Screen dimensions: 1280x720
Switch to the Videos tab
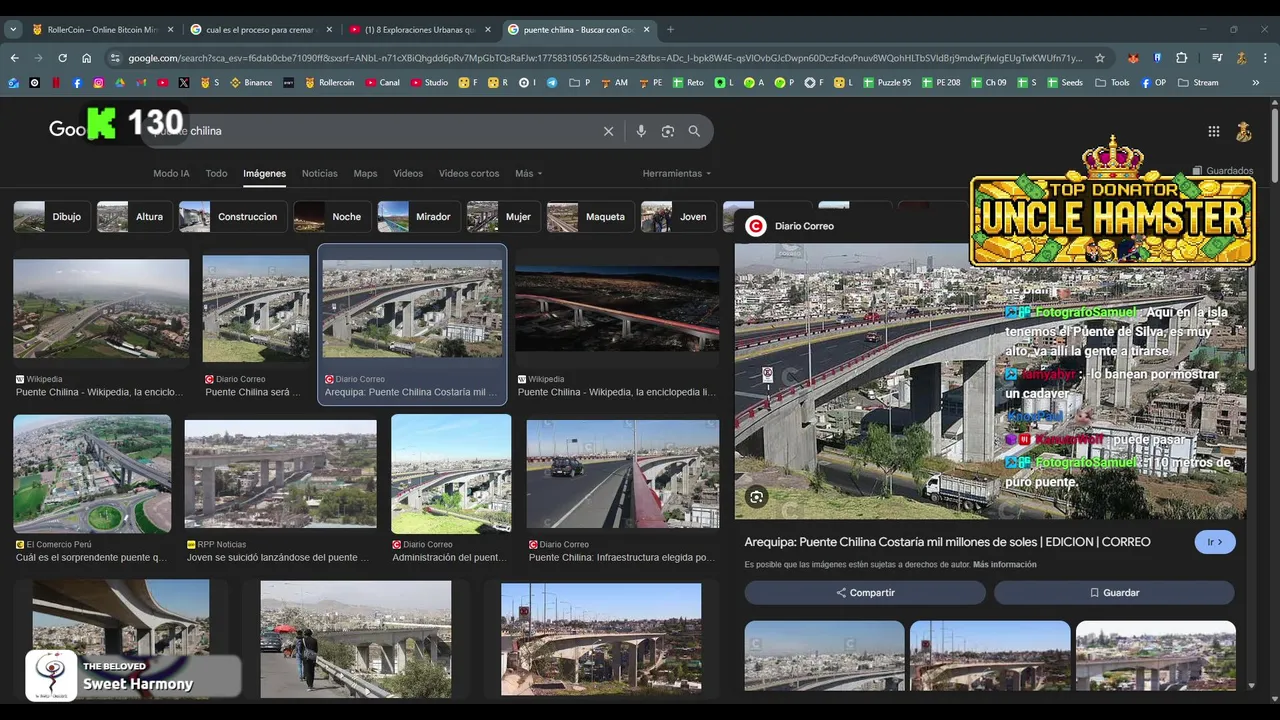(408, 174)
